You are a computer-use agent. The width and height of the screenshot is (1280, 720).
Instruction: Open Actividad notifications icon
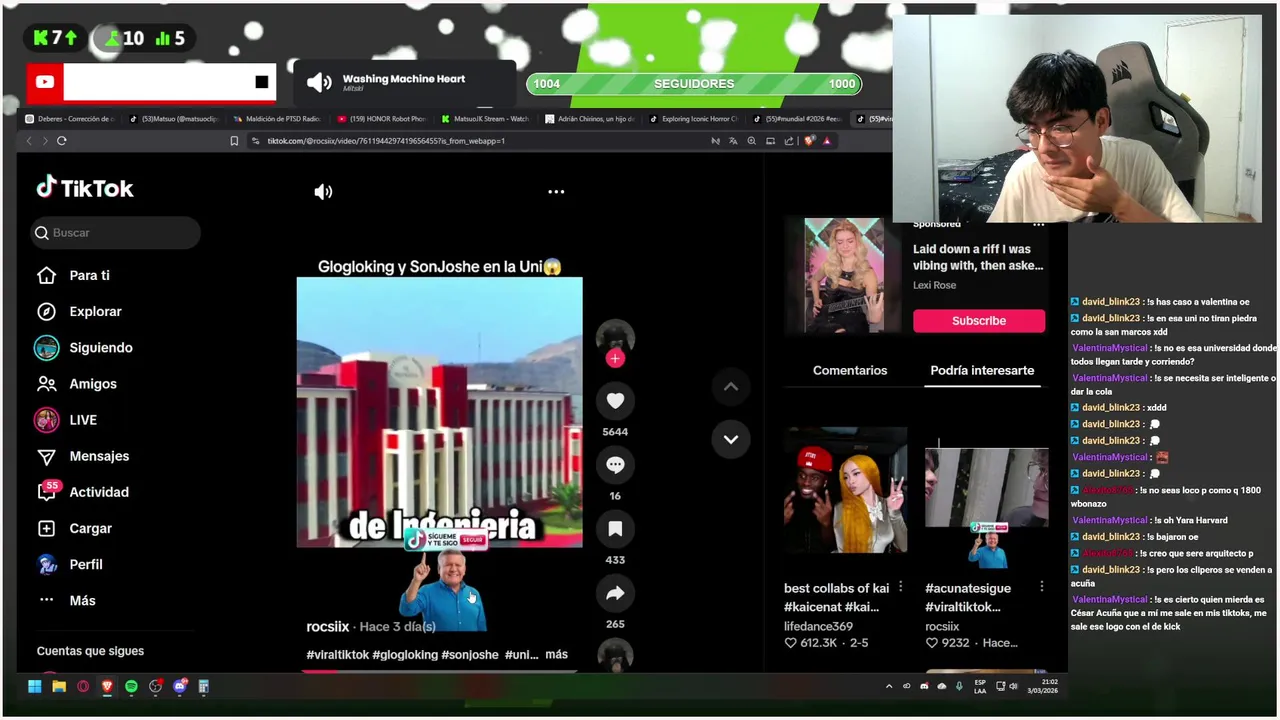pos(47,491)
